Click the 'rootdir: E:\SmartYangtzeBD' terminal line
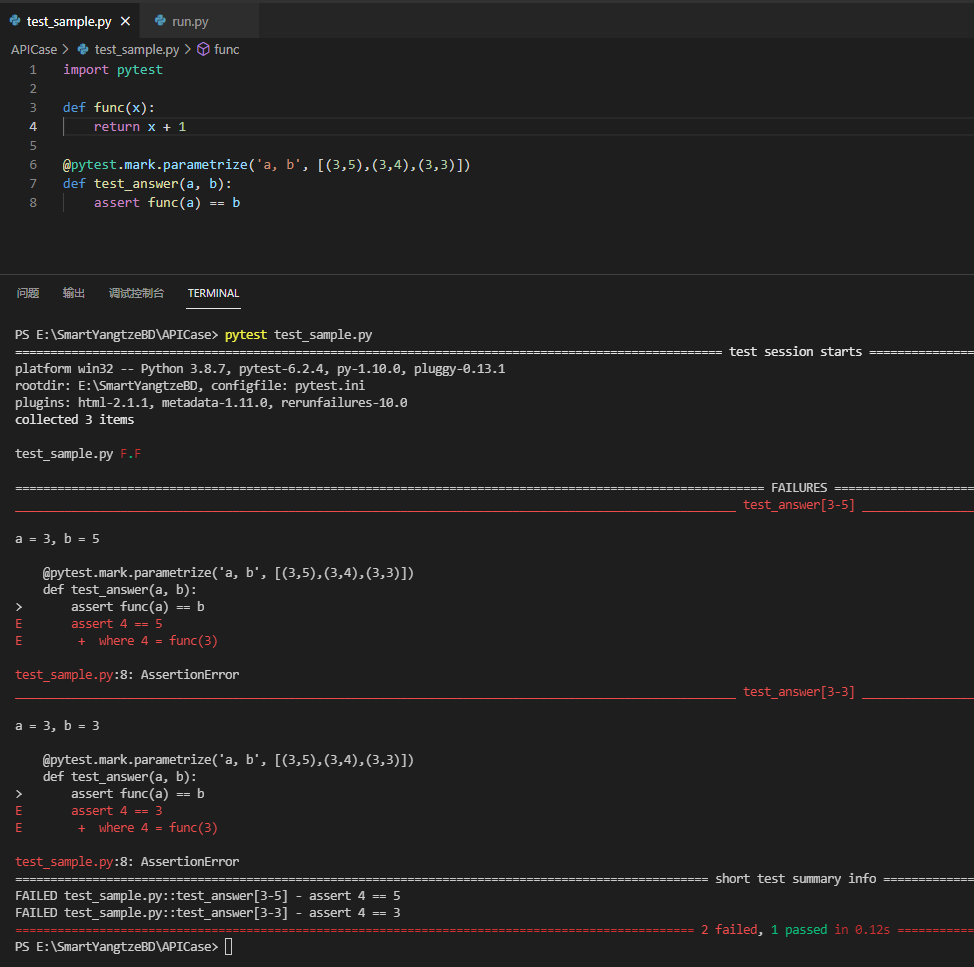Viewport: 974px width, 967px height. [190, 386]
